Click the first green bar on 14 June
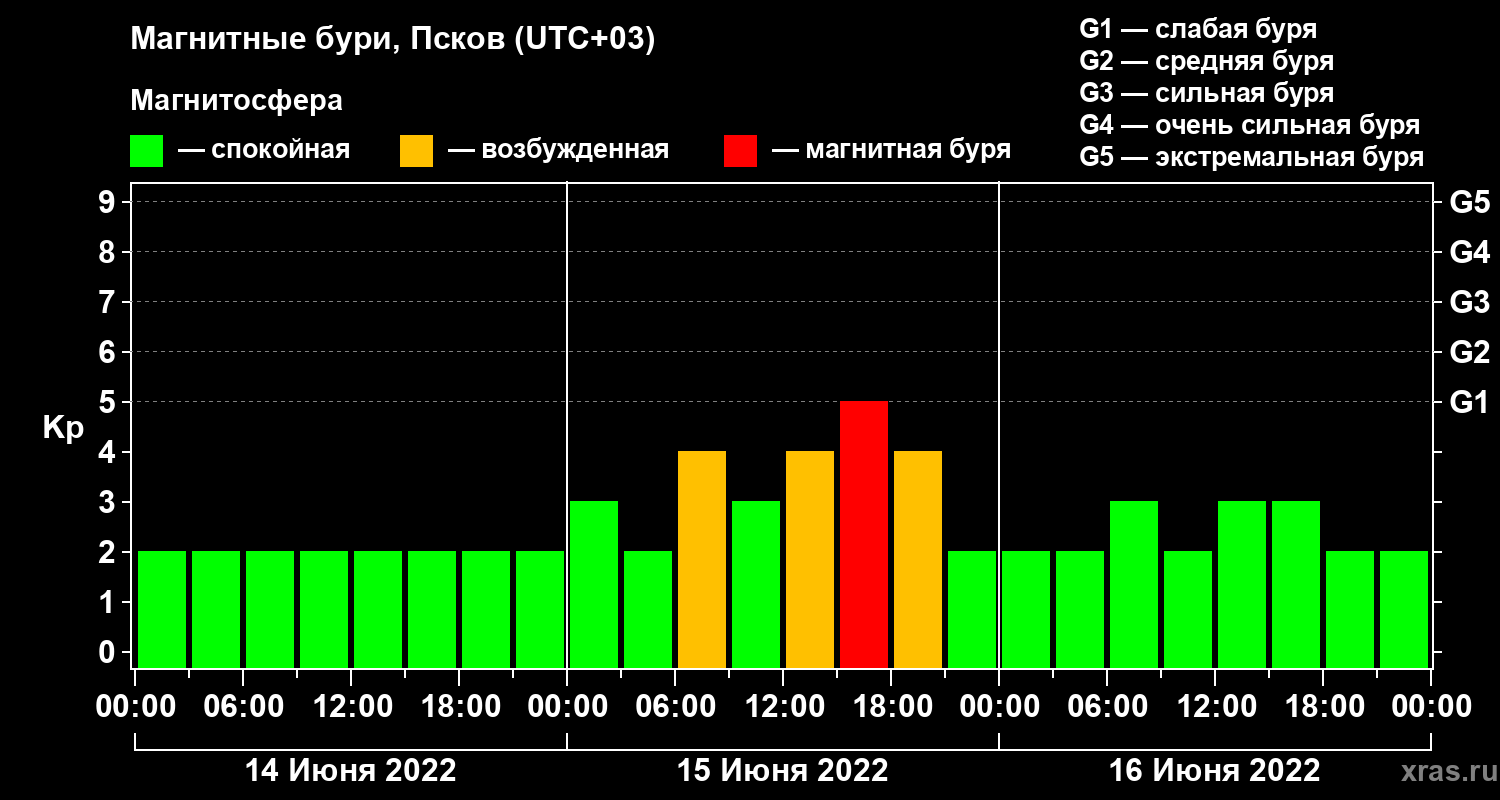The width and height of the screenshot is (1500, 800). coord(162,609)
